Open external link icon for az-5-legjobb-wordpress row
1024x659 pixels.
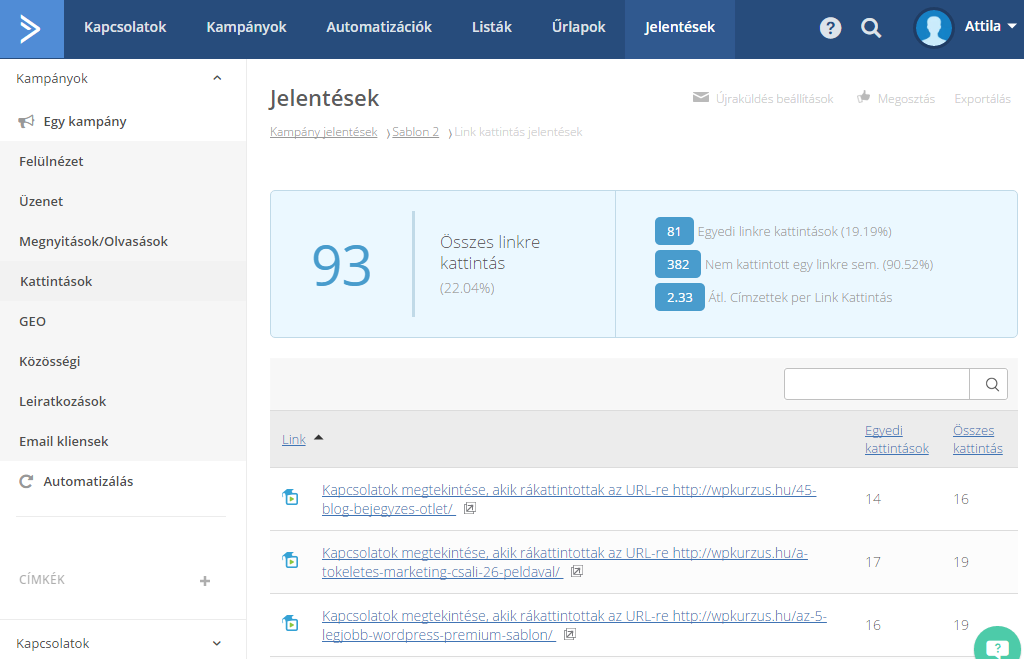click(569, 634)
